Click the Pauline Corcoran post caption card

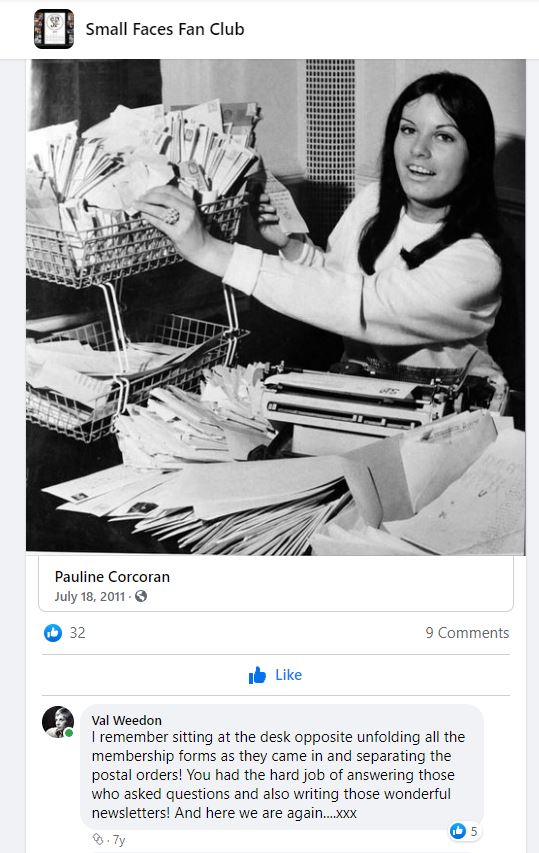(x=276, y=584)
